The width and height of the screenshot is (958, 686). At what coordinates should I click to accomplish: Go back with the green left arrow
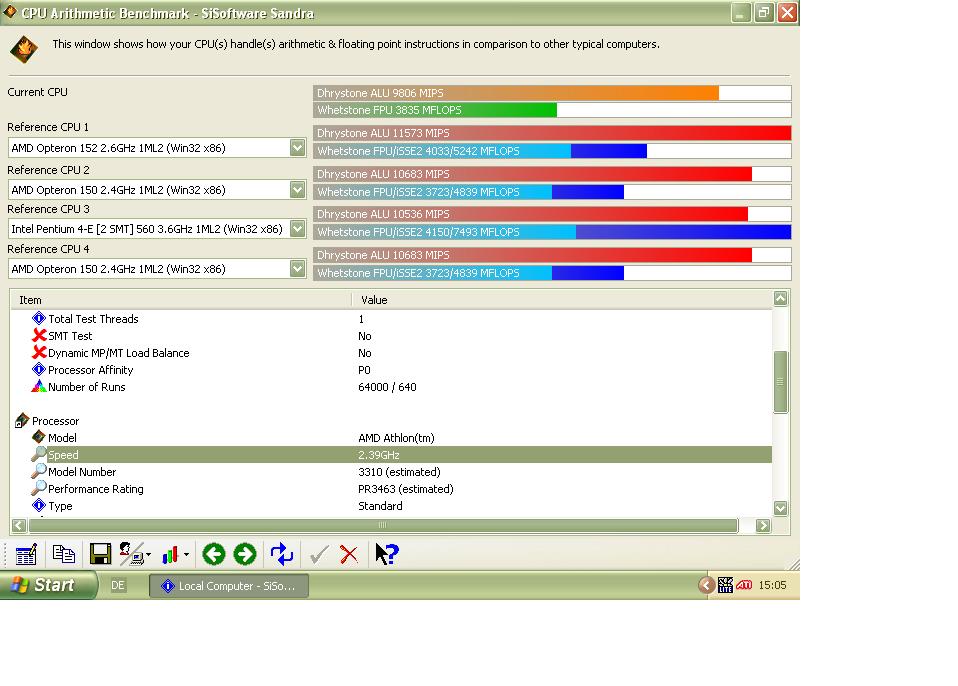pos(214,554)
